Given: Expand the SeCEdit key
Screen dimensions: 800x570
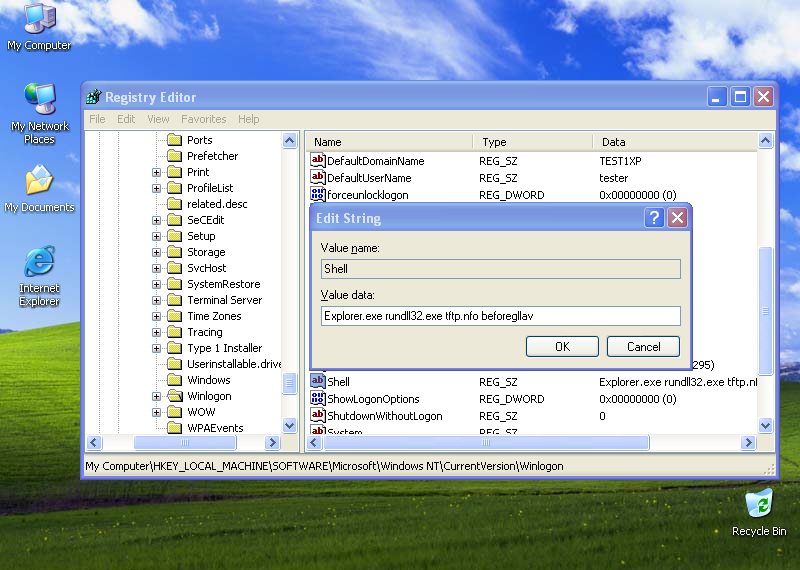Looking at the screenshot, I should (157, 220).
